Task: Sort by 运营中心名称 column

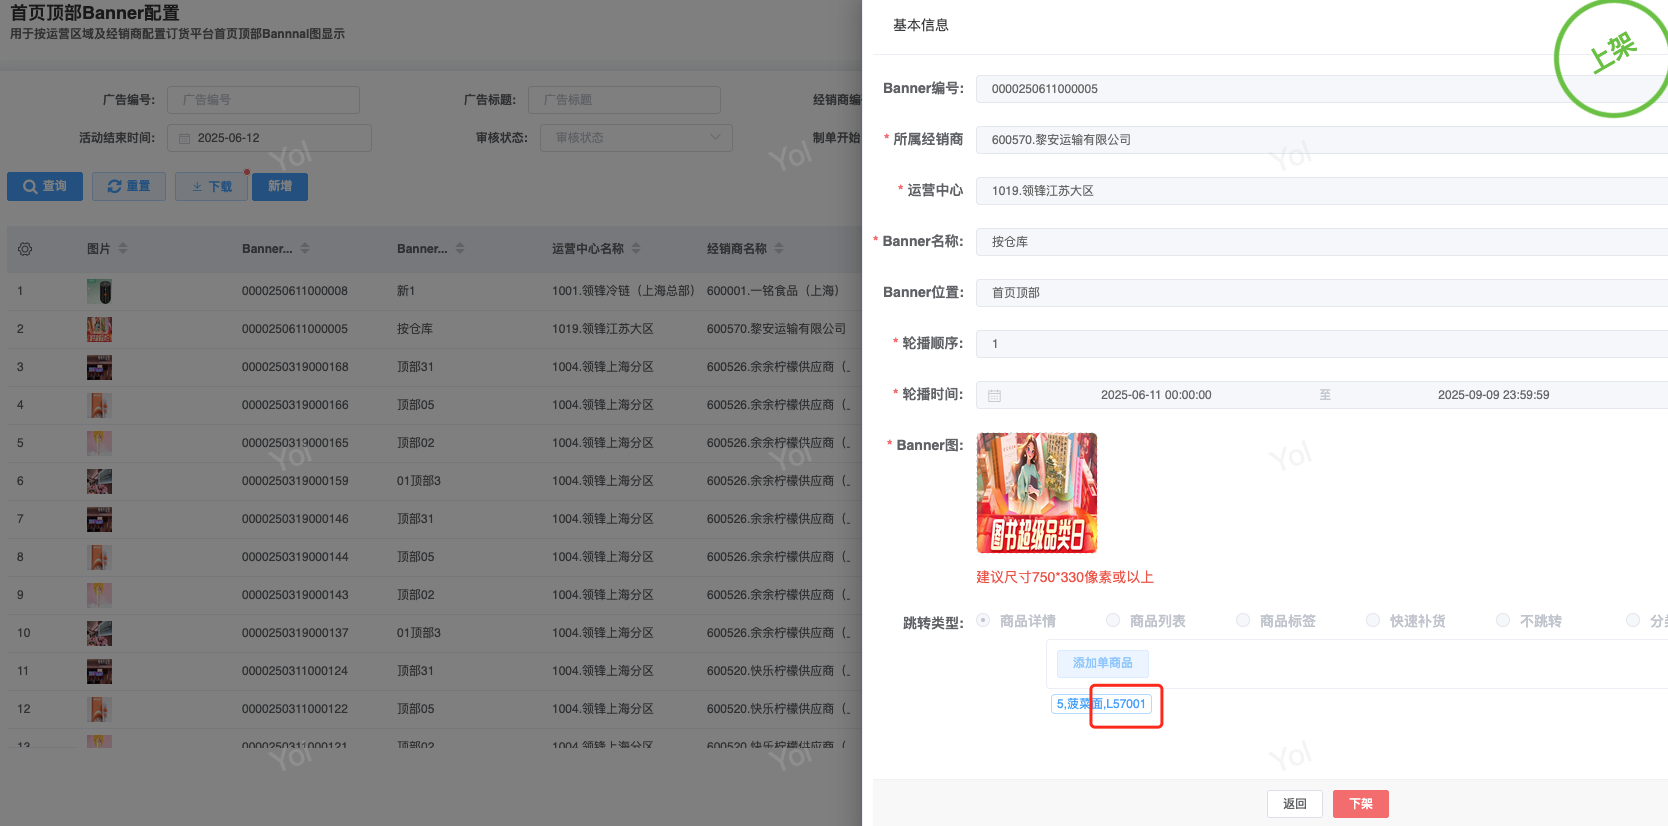Action: tap(636, 249)
